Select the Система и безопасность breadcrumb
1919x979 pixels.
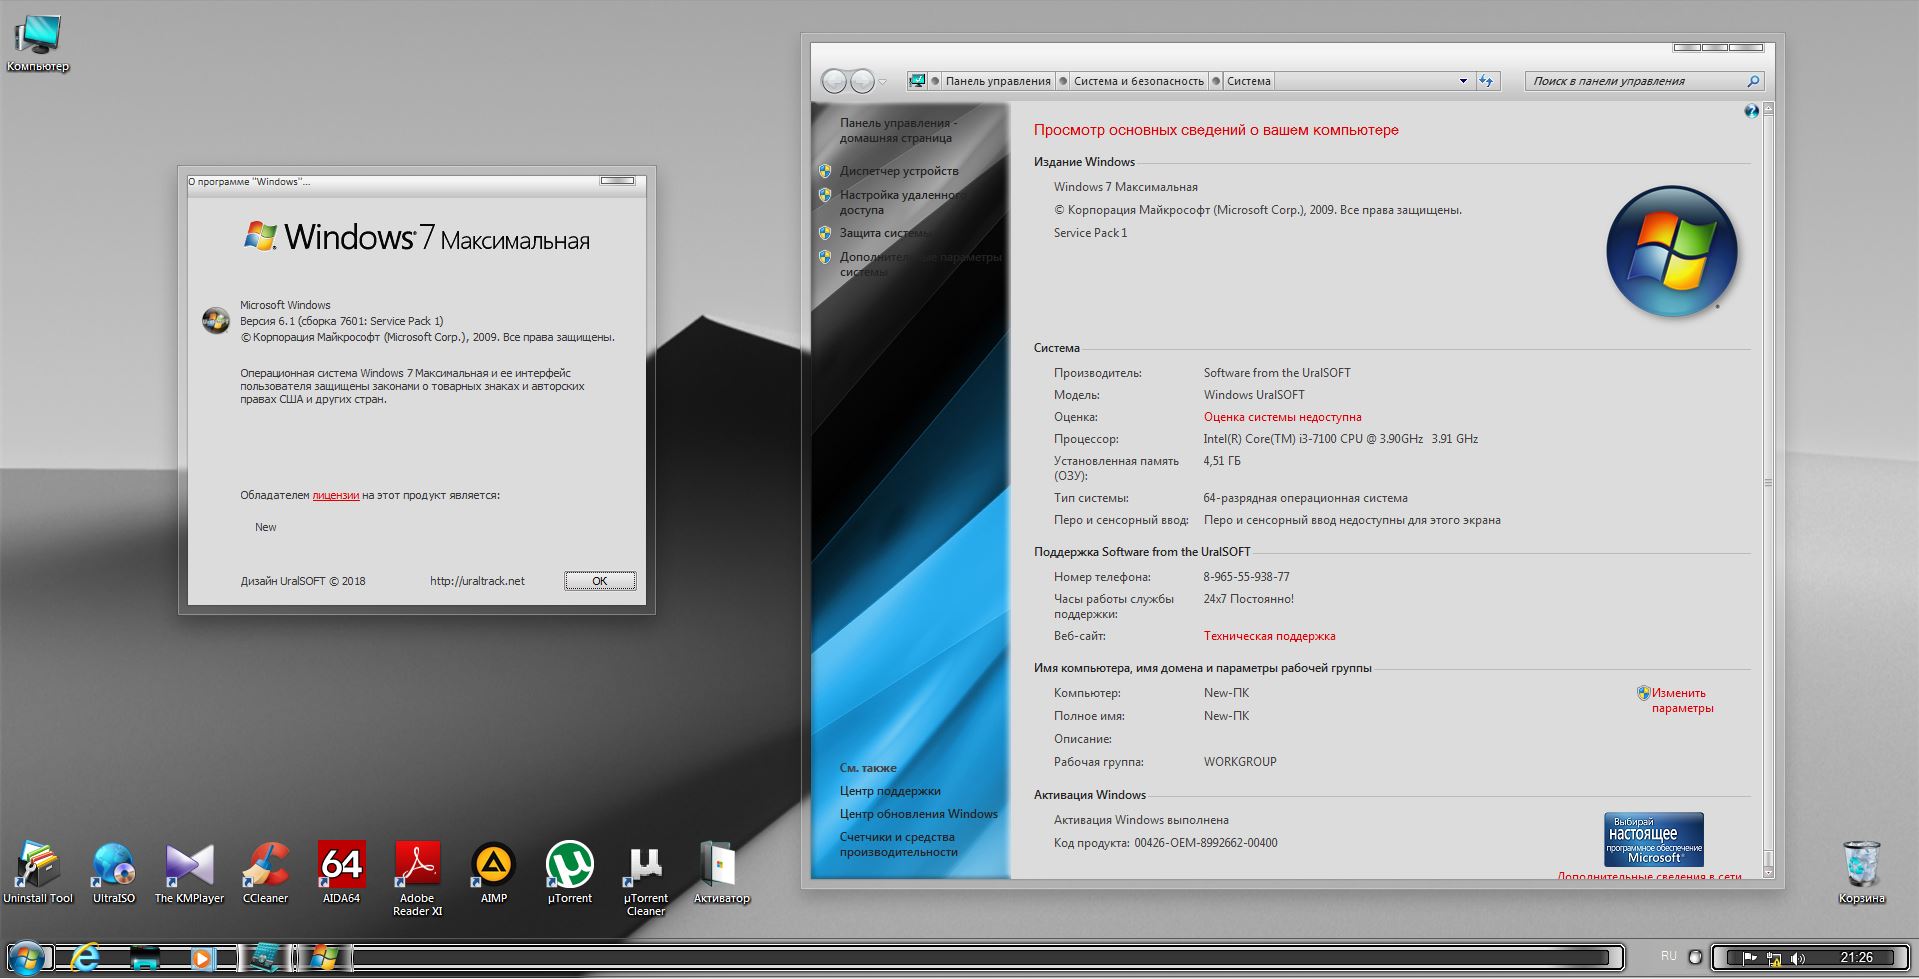[1139, 81]
